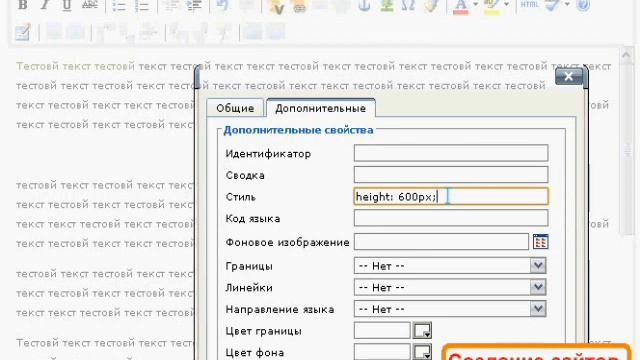
Task: Insert a bulleted list
Action: click(x=119, y=5)
